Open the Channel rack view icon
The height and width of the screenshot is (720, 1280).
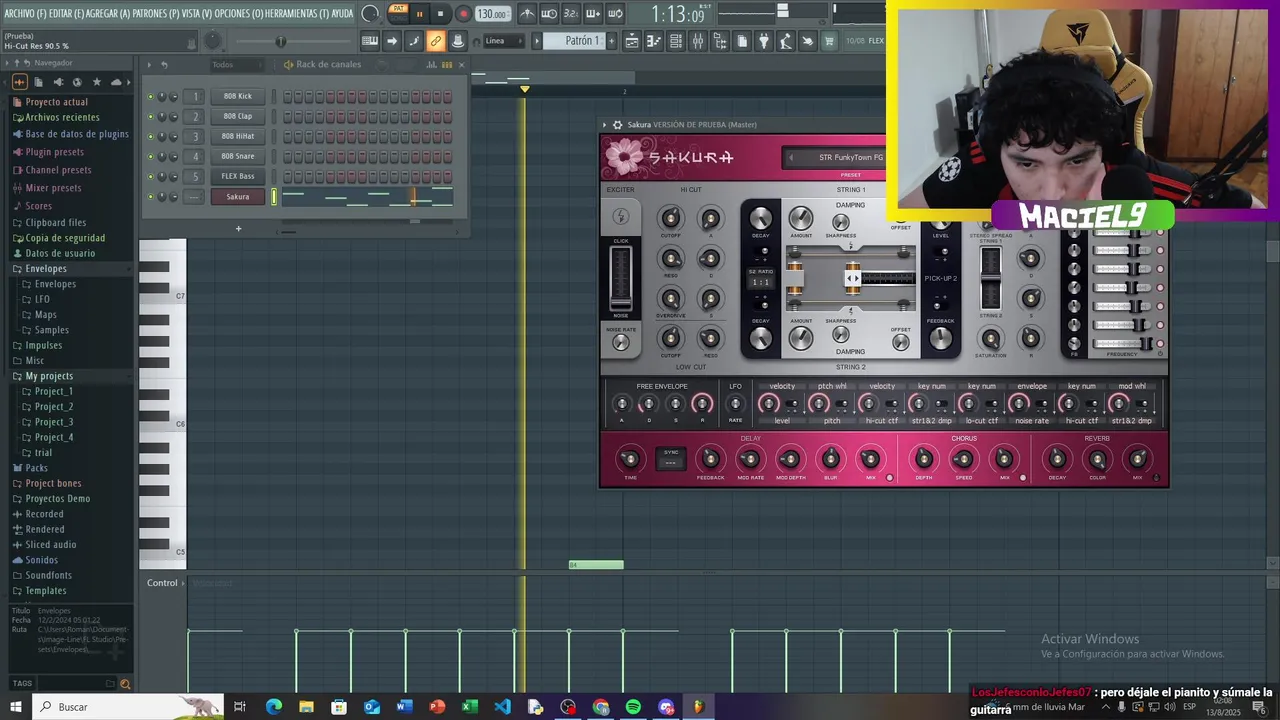676,41
